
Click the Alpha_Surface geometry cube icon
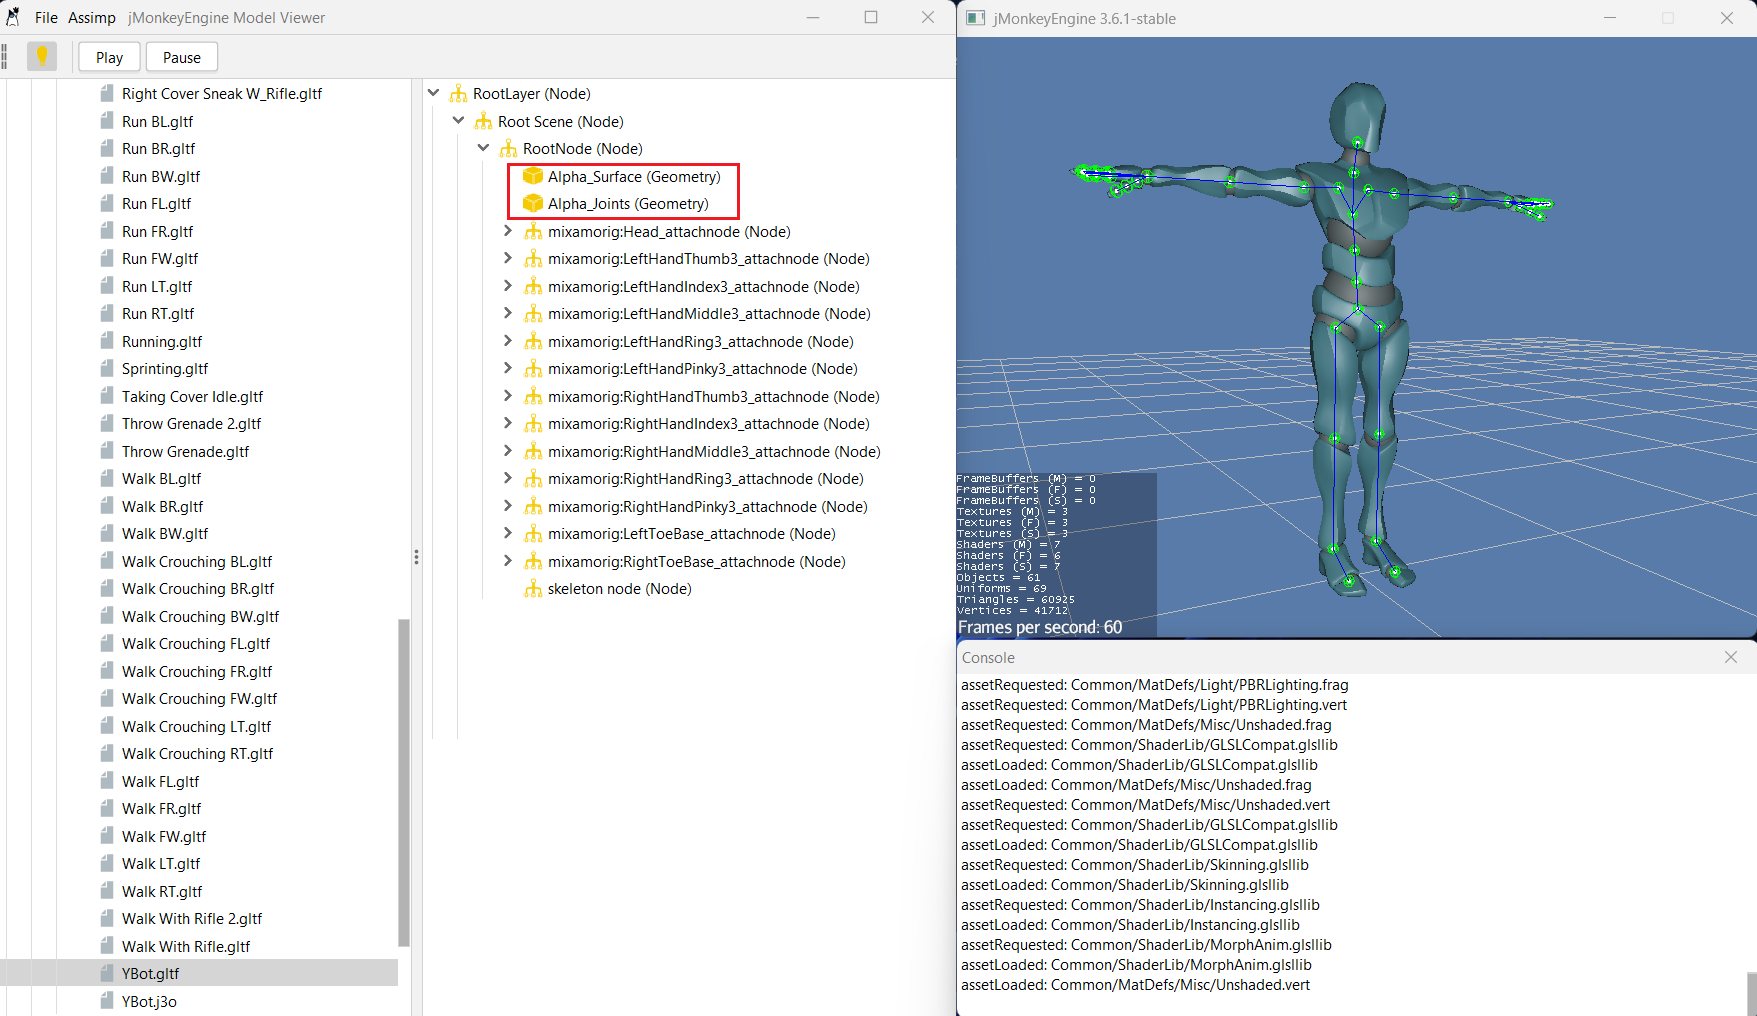pos(533,176)
